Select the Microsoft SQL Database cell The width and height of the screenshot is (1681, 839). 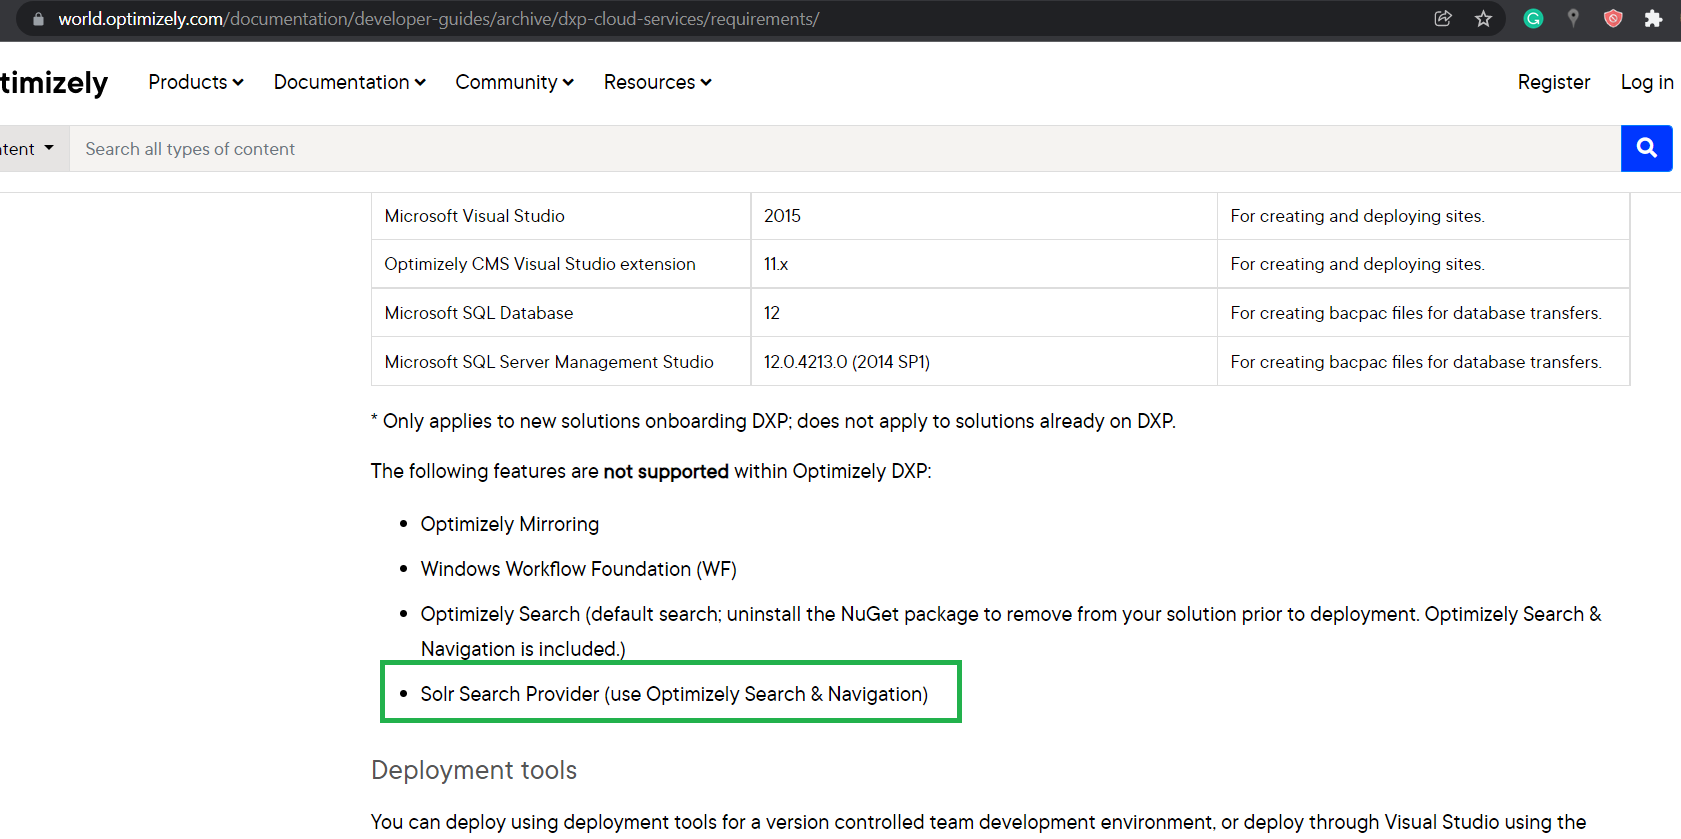tap(561, 313)
